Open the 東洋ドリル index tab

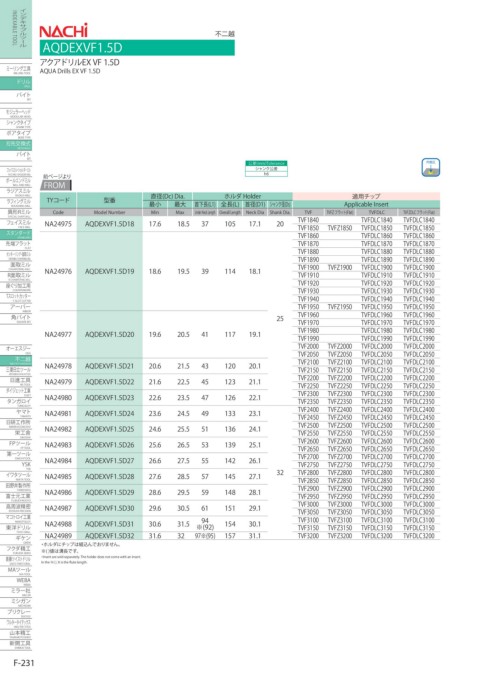pyautogui.click(x=16, y=528)
